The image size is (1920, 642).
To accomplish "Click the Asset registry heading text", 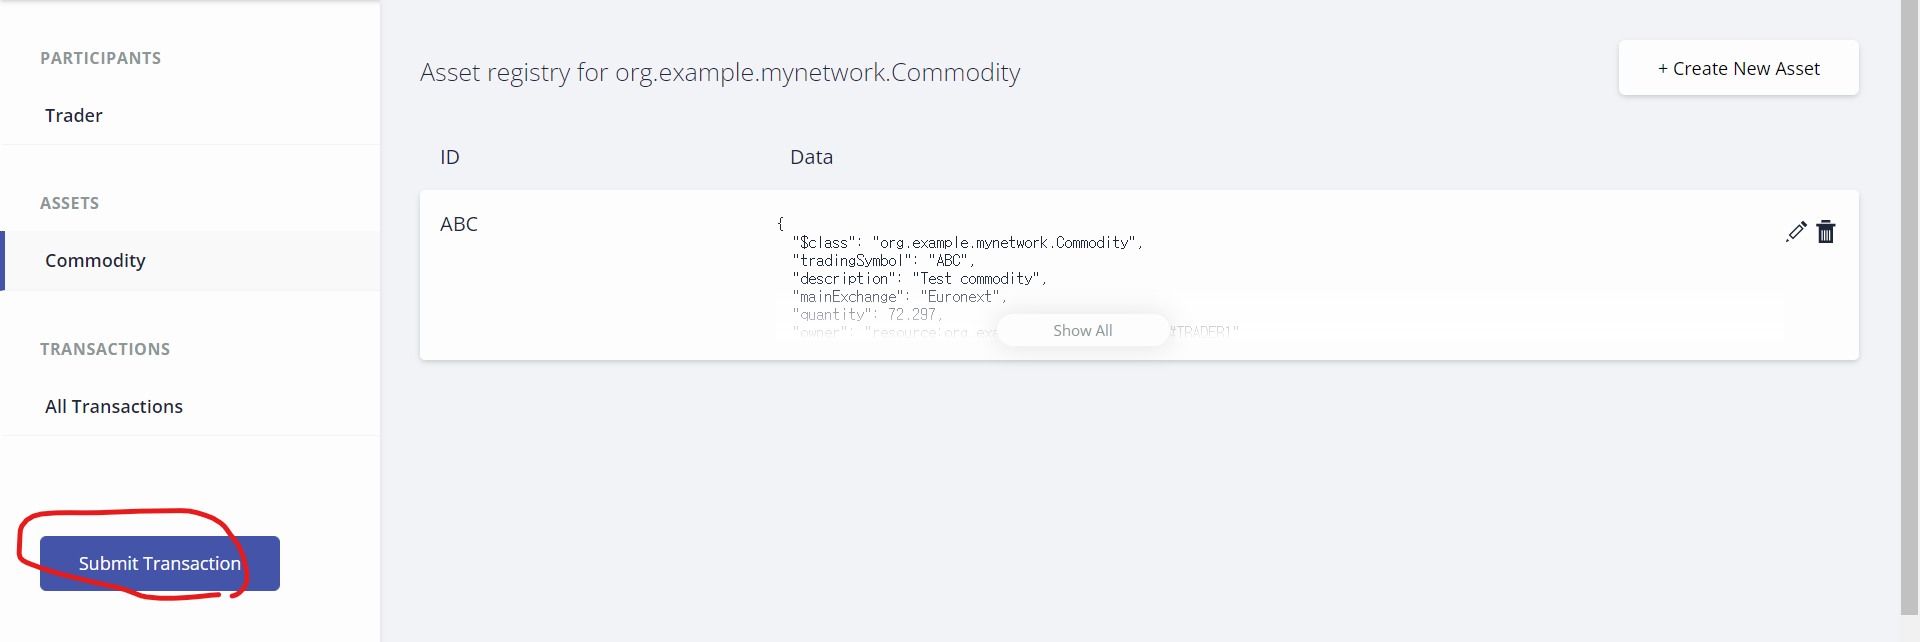I will tap(720, 72).
